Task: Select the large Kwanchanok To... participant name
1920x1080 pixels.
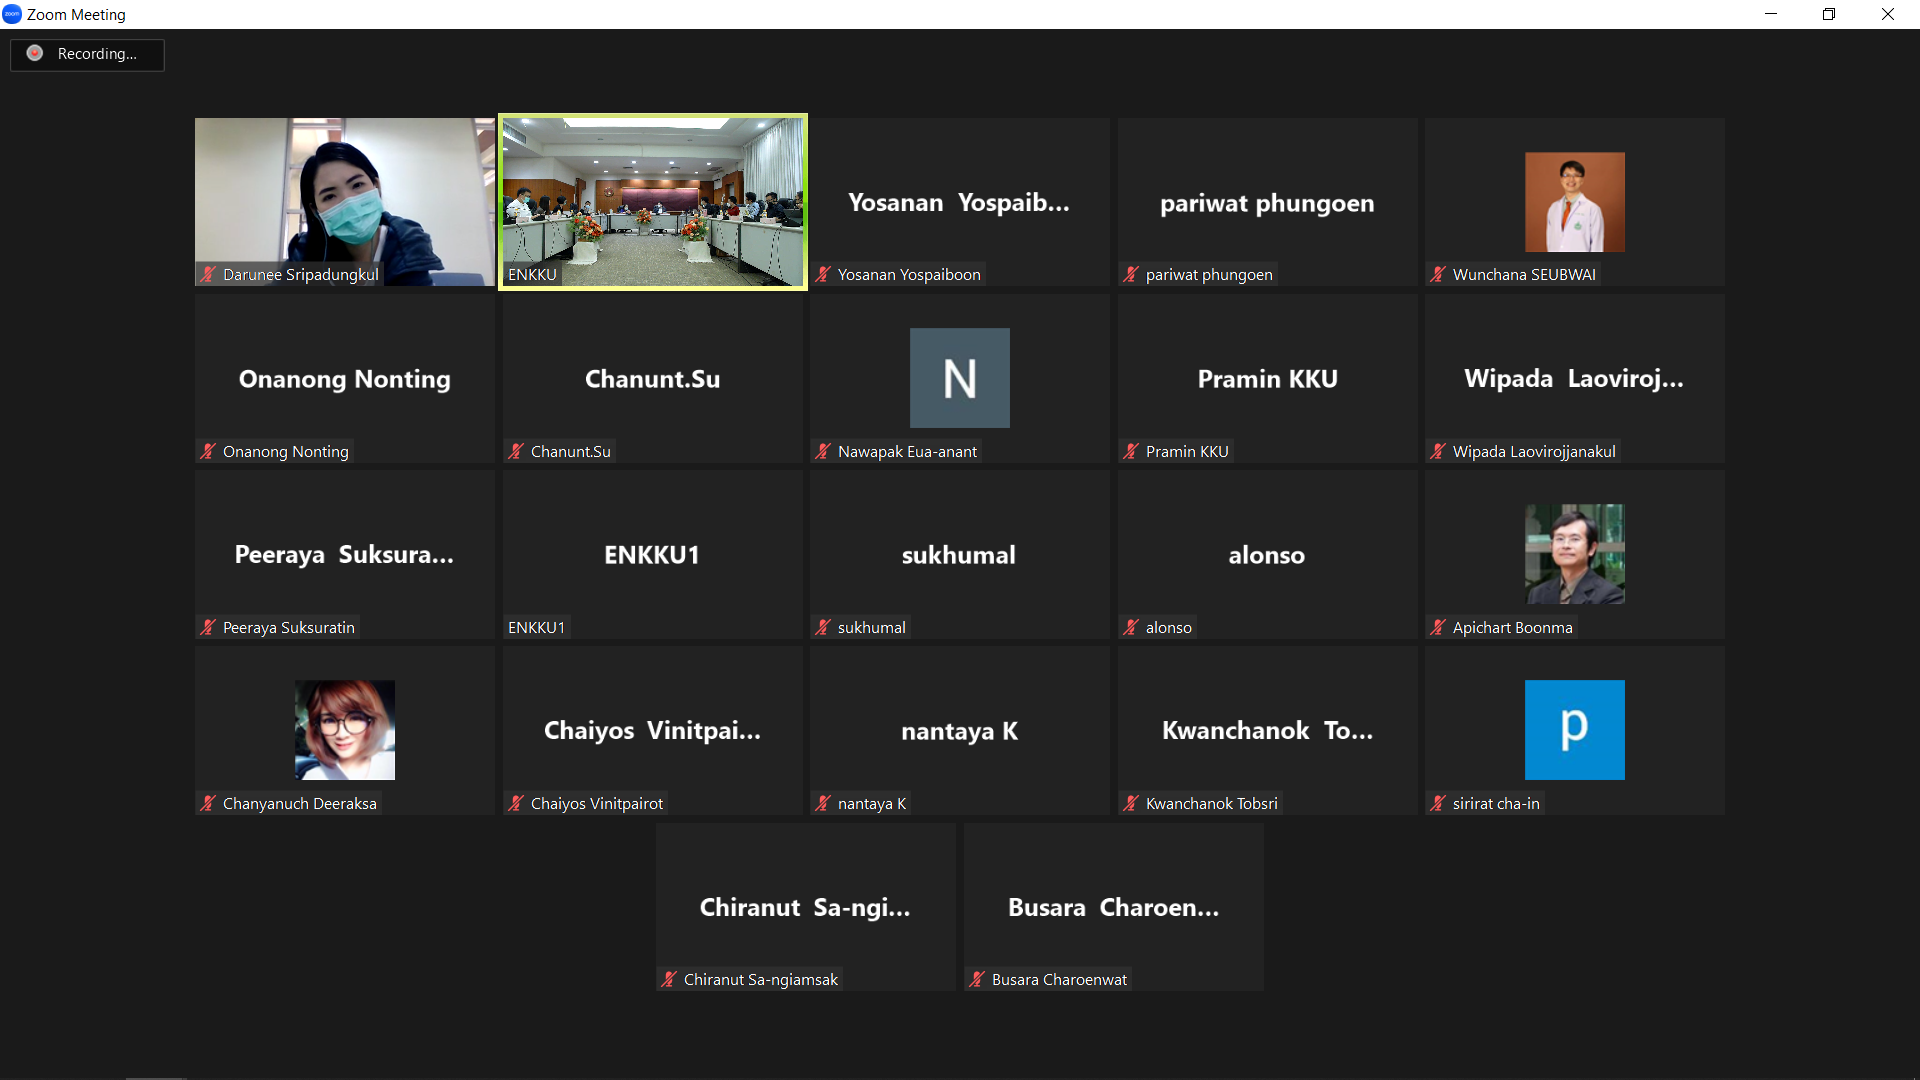Action: [1267, 731]
